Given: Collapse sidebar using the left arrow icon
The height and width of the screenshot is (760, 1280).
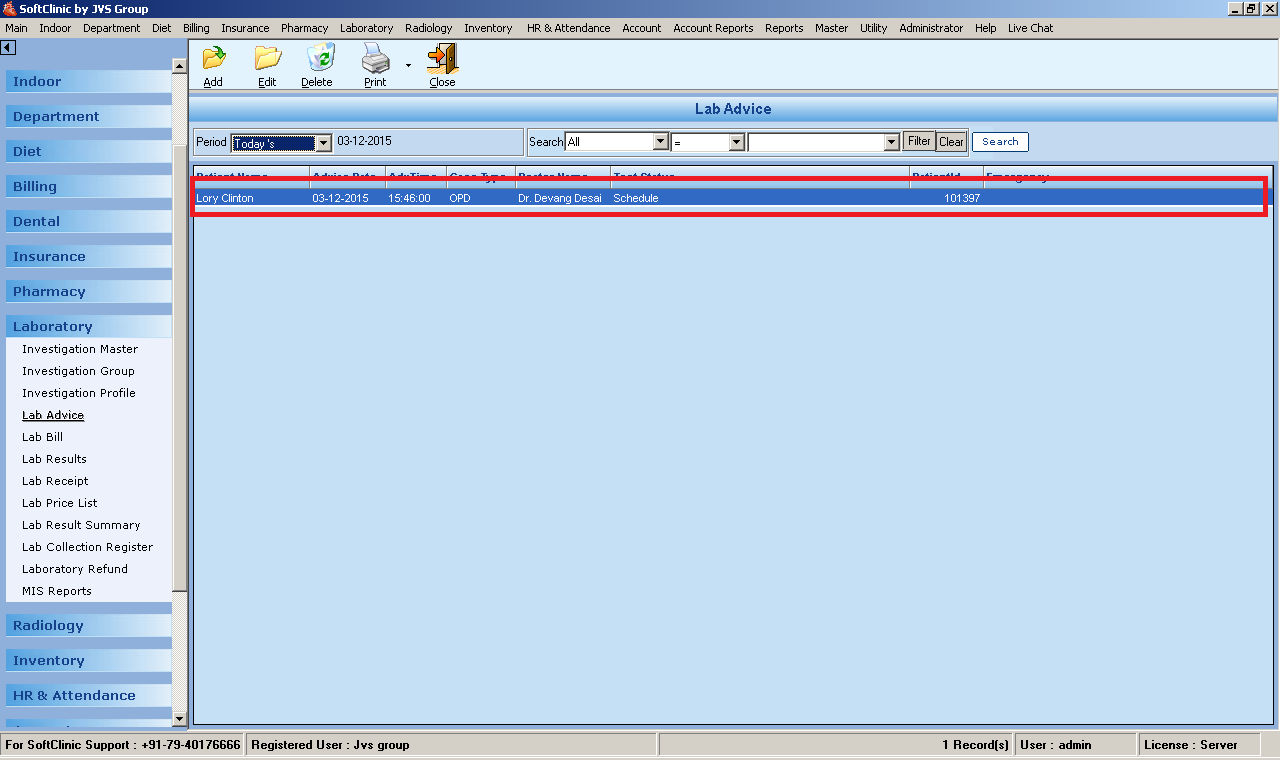Looking at the screenshot, I should pos(8,48).
